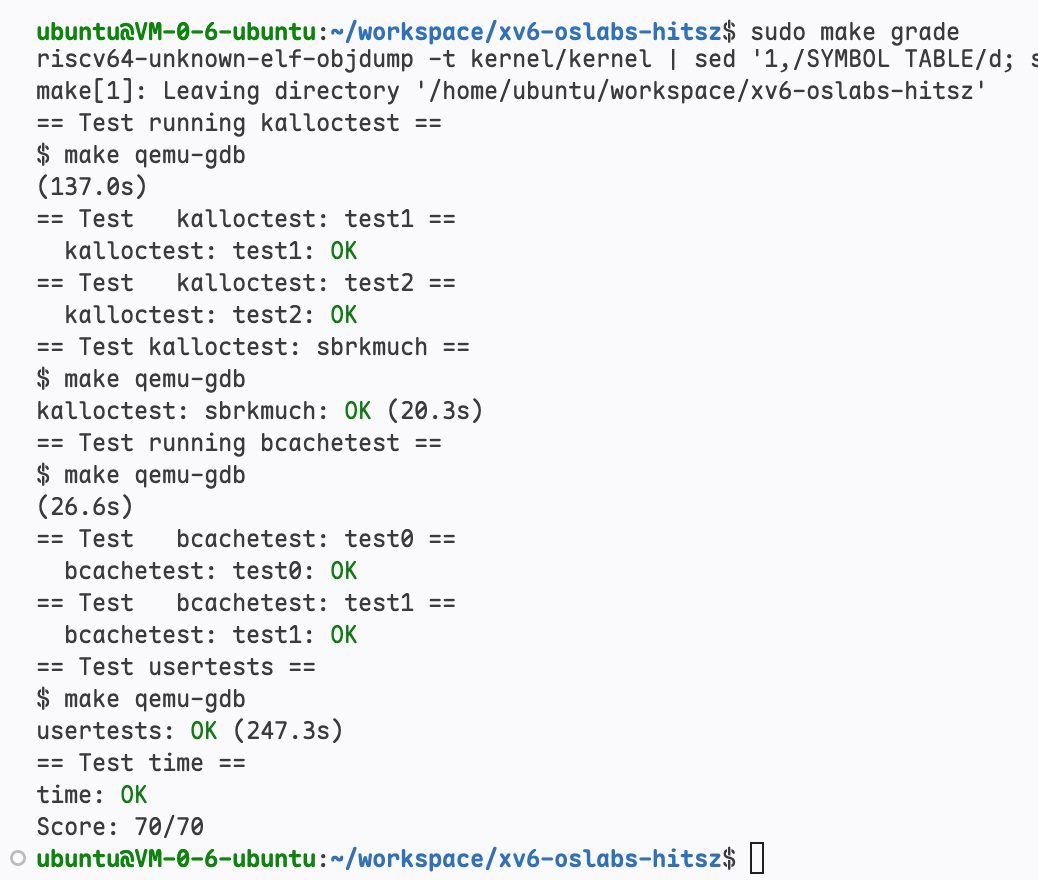
Task: Click the OK next to sbrkmuch result
Action: coord(357,411)
